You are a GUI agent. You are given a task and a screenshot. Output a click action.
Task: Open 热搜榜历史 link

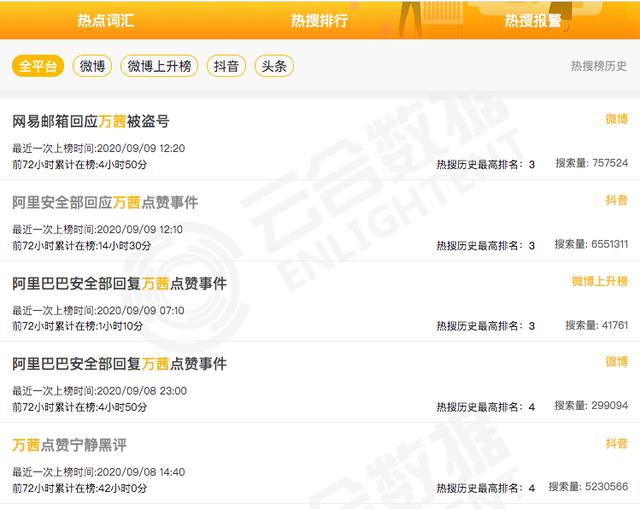point(598,66)
